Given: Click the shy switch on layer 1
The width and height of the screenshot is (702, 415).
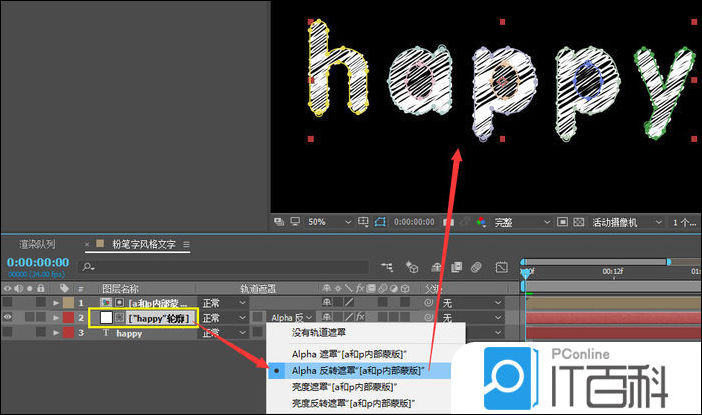Looking at the screenshot, I should [327, 303].
